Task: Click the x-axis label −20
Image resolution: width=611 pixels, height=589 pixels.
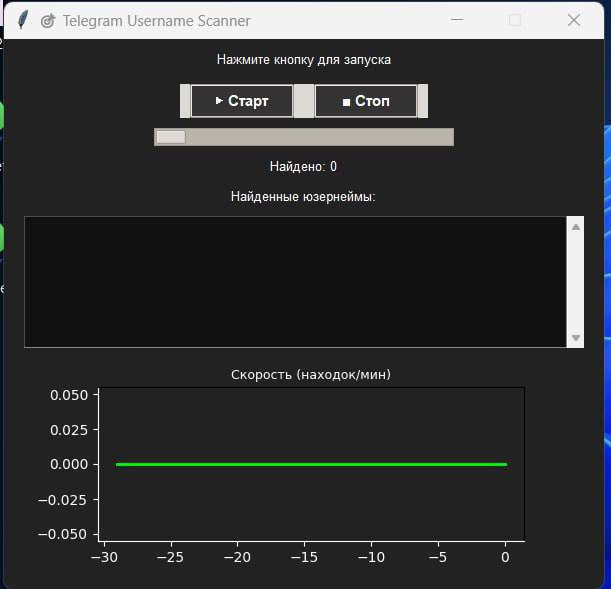Action: pos(237,557)
